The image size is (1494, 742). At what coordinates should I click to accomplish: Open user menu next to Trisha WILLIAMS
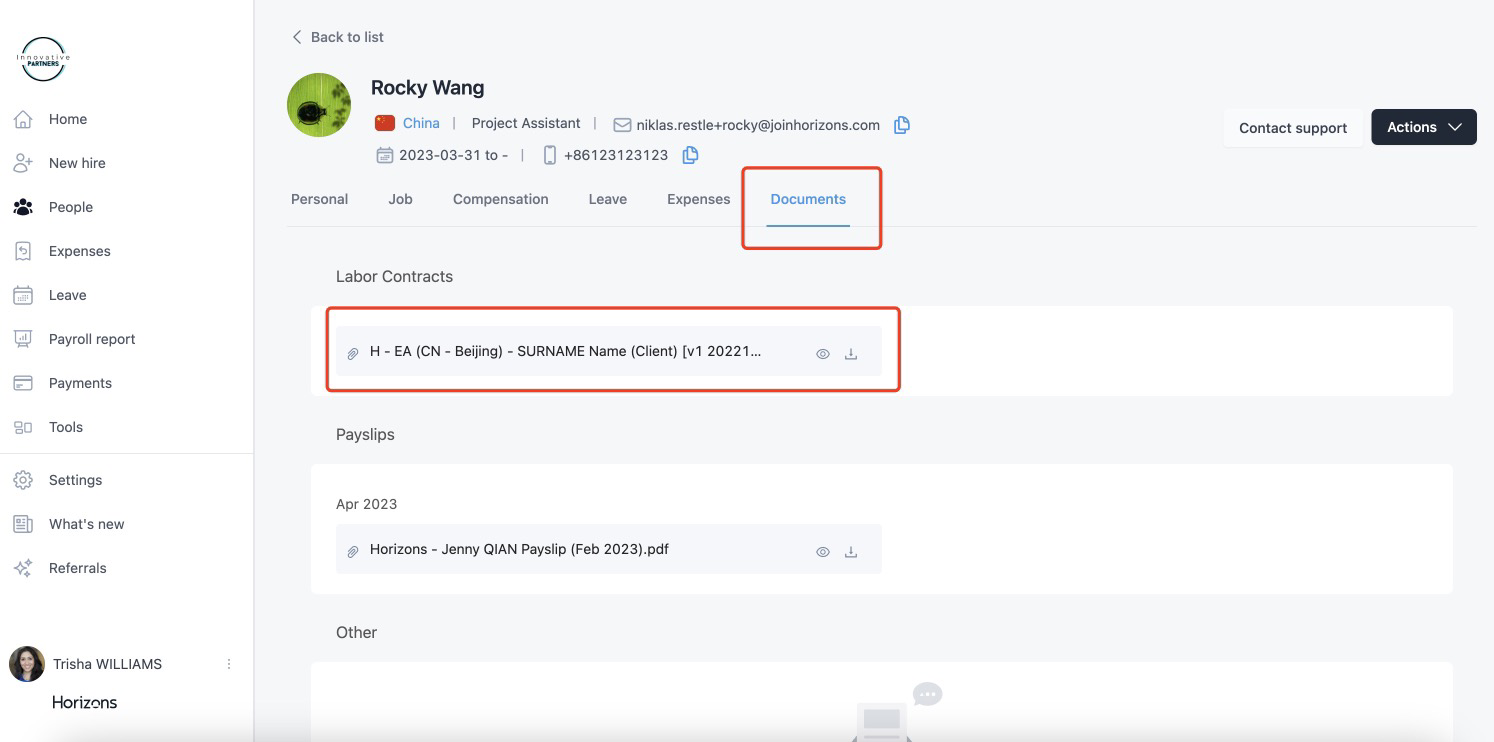point(229,664)
